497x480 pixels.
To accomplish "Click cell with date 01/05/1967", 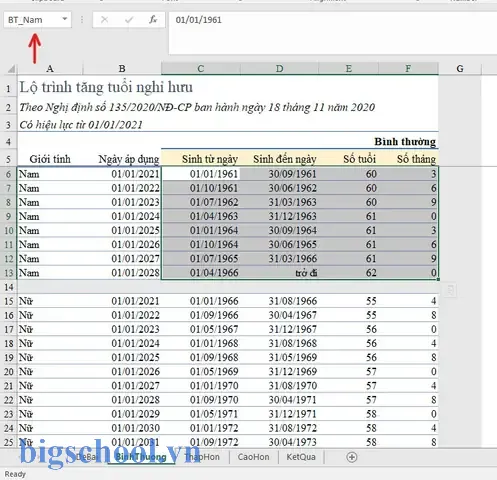I will pyautogui.click(x=201, y=329).
